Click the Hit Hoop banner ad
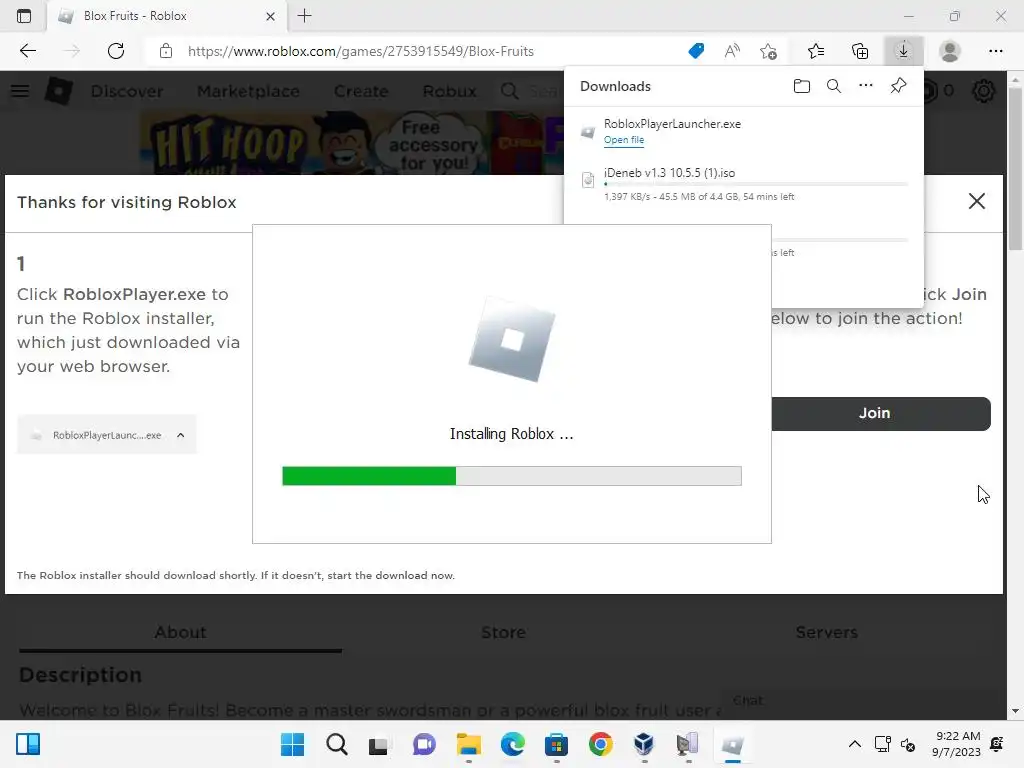This screenshot has width=1024, height=768. 351,142
